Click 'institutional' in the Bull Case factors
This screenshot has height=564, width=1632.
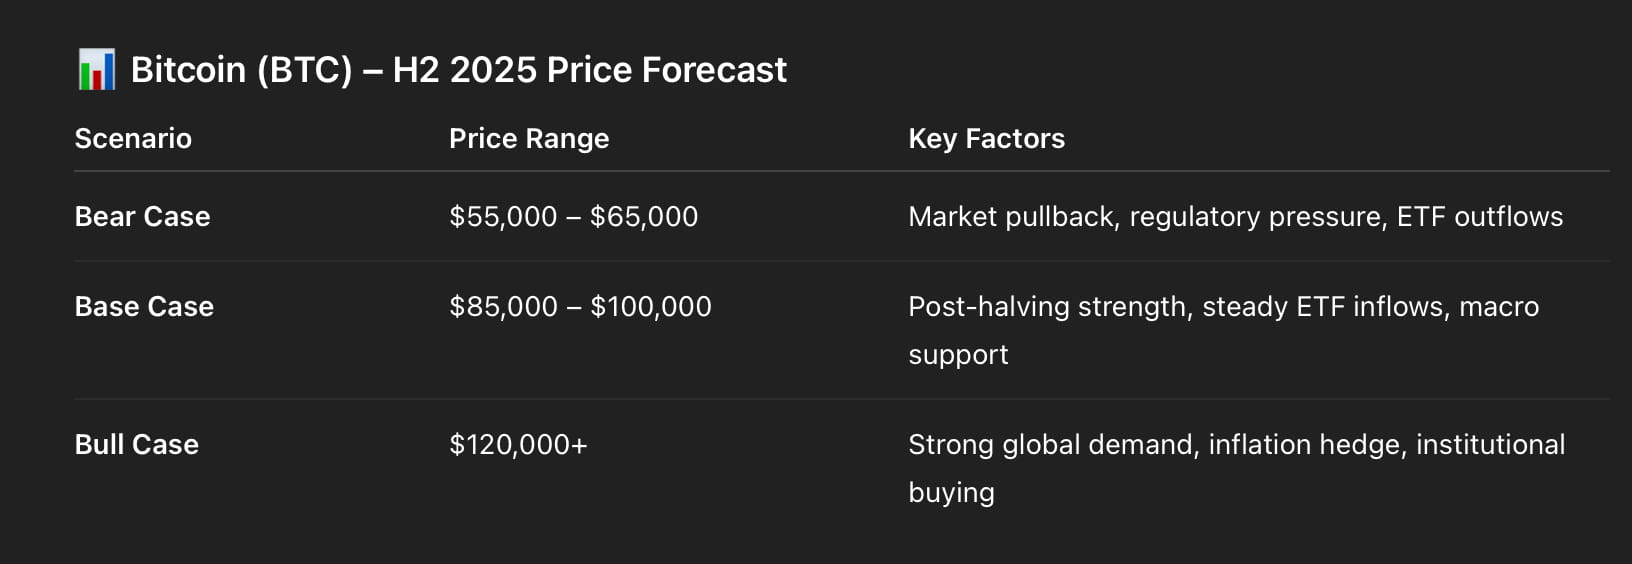tap(1490, 445)
